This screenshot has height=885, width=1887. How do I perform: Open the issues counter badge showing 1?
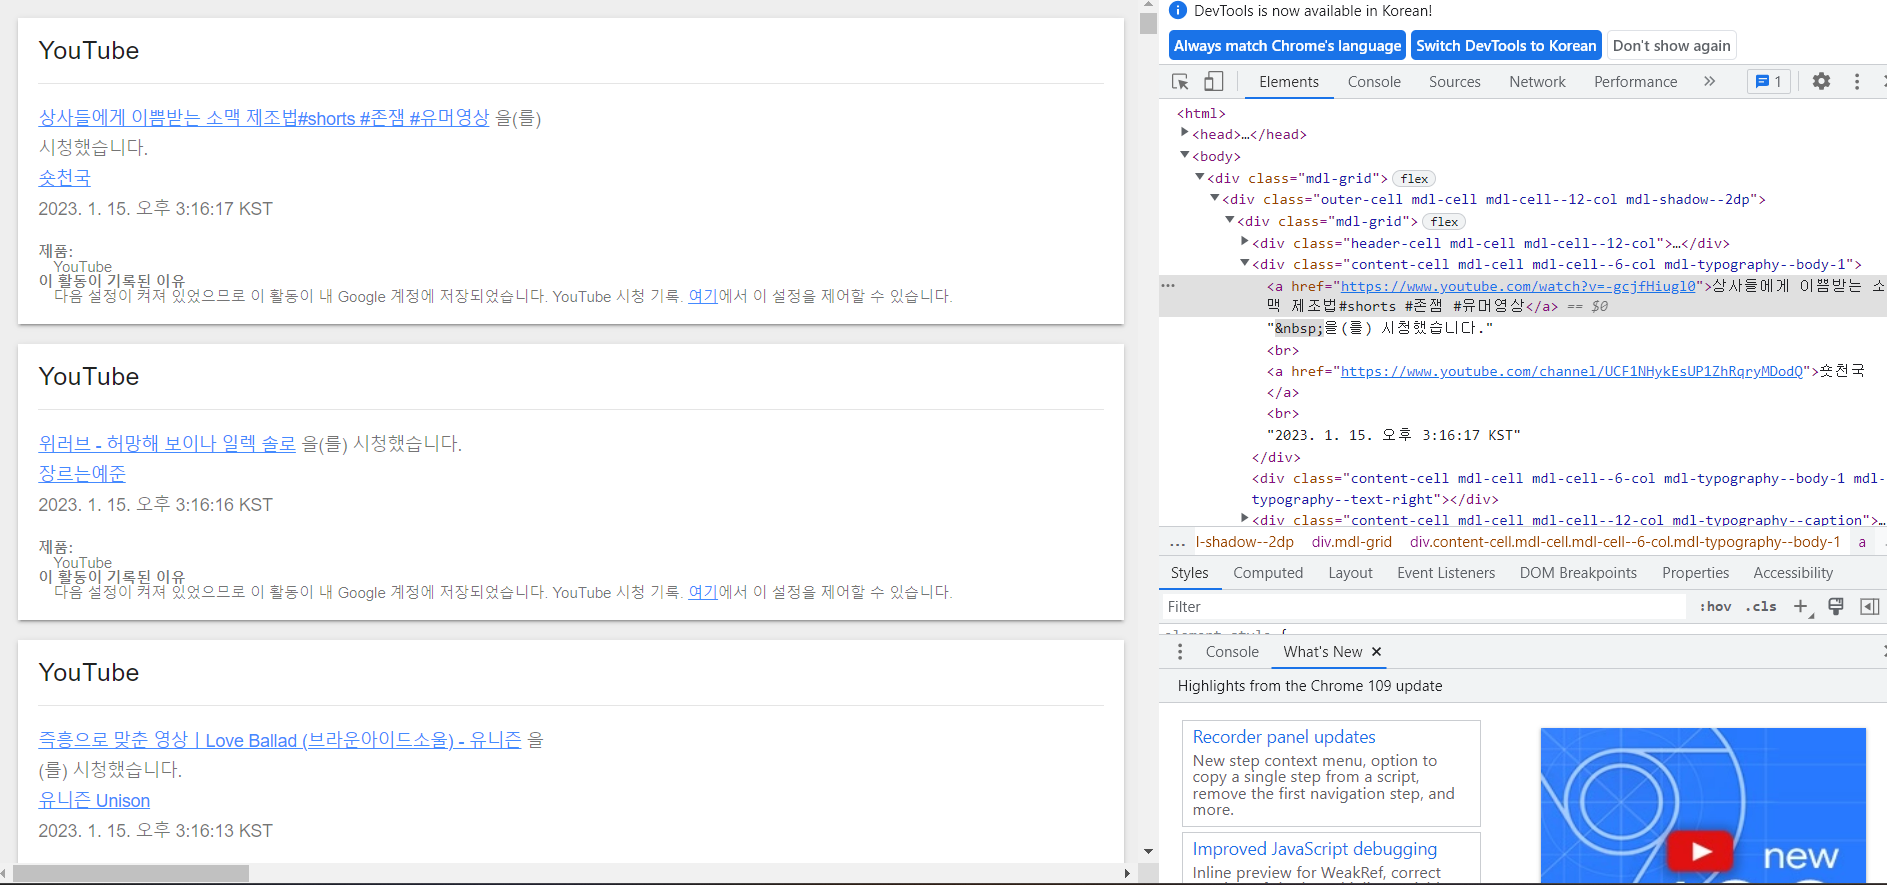click(x=1768, y=82)
